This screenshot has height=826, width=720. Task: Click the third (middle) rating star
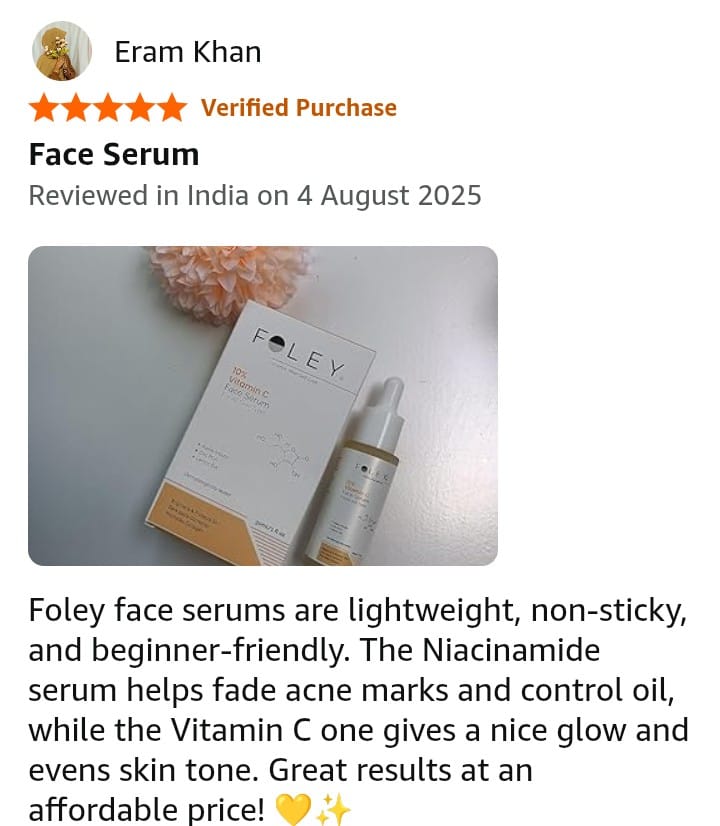[x=108, y=108]
